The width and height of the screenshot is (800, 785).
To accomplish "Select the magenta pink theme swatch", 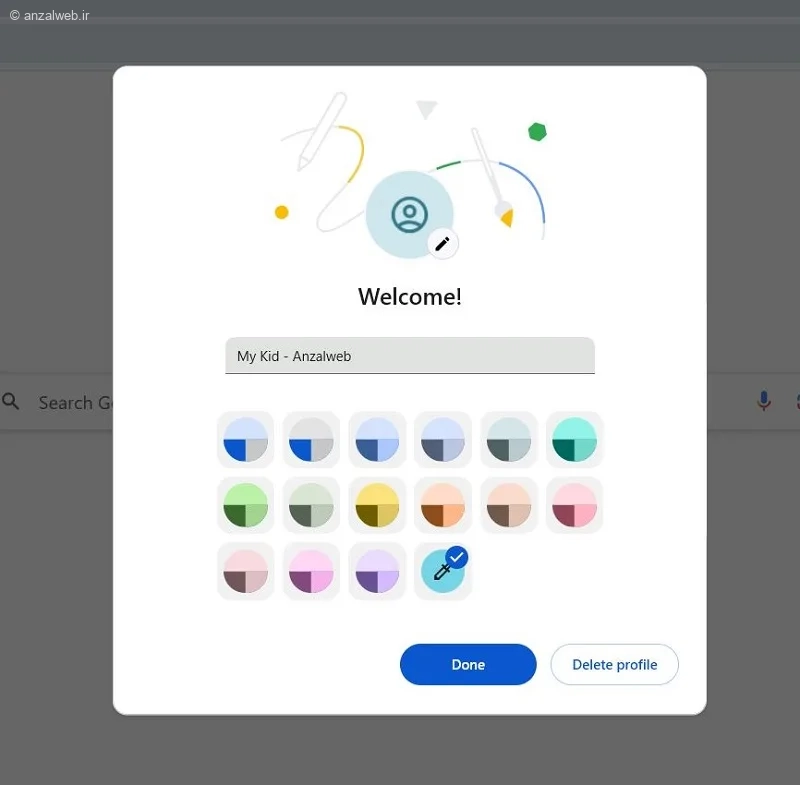I will point(311,571).
